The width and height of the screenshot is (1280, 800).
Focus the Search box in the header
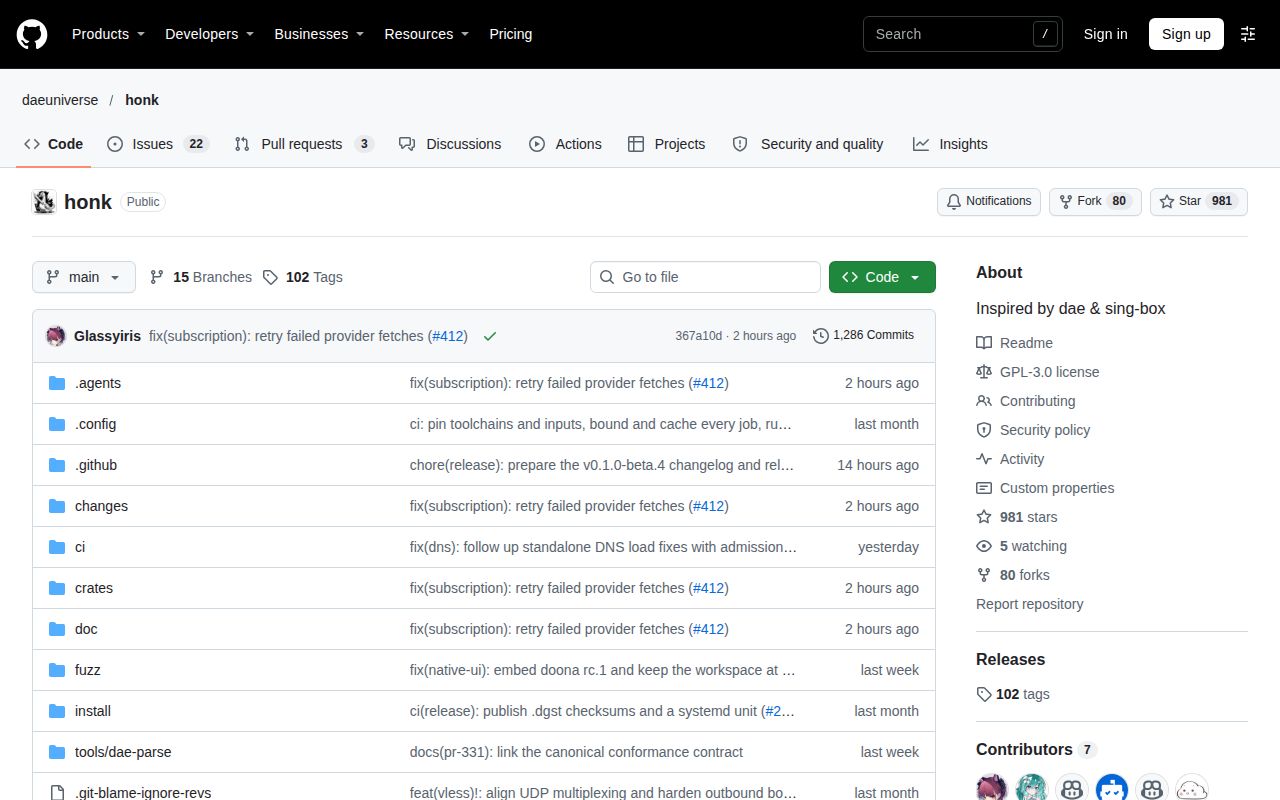[x=962, y=34]
